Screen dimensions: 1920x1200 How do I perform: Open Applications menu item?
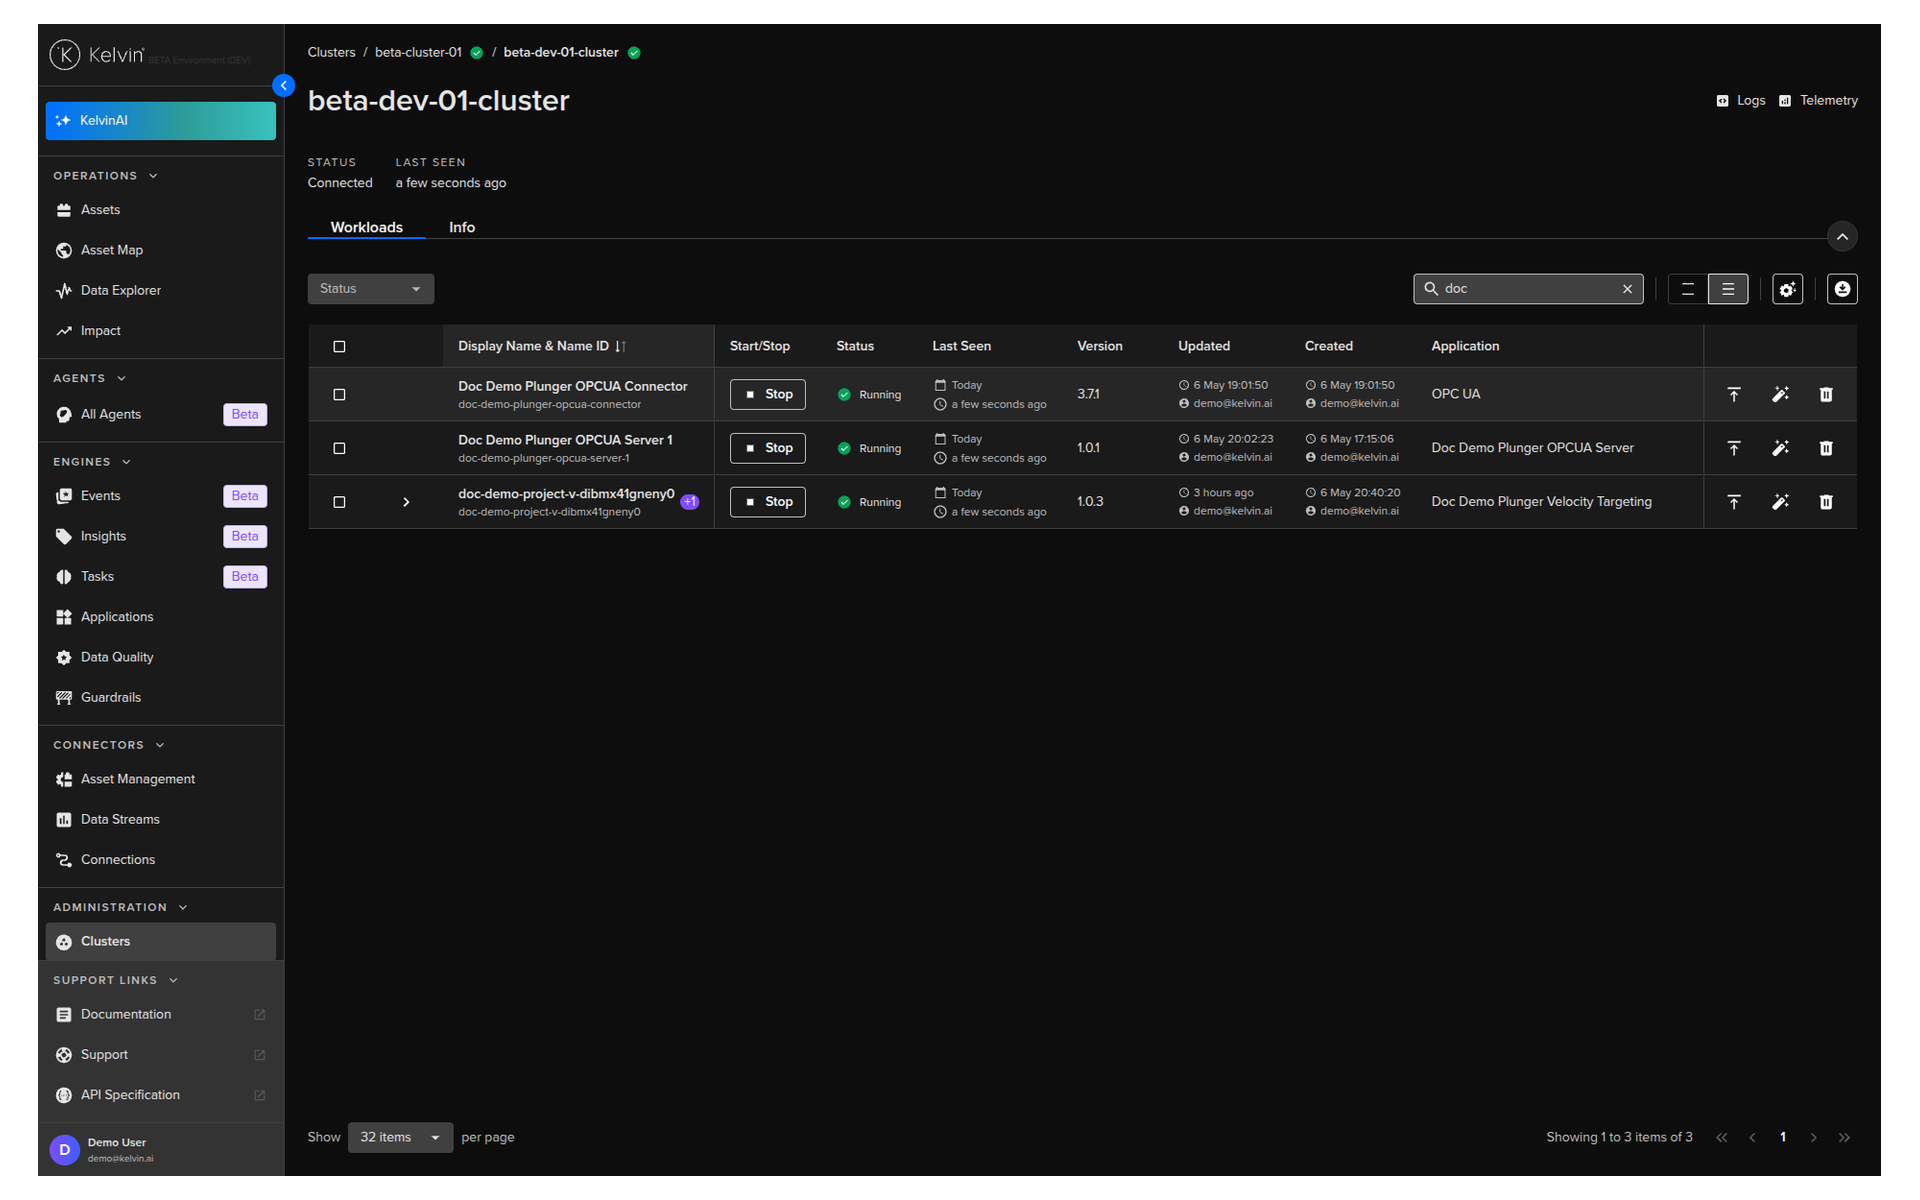160,617
